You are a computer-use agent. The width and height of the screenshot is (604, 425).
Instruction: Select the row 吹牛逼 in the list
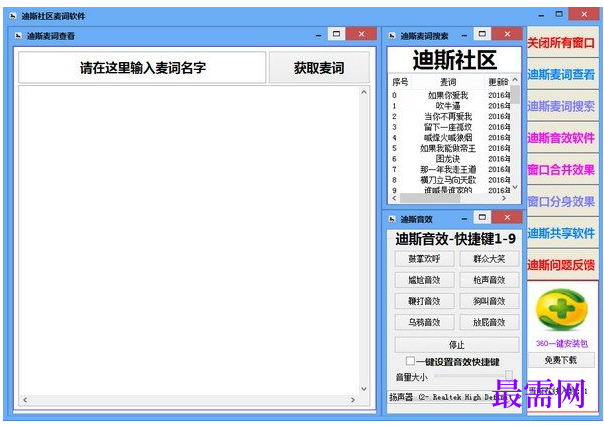450,106
